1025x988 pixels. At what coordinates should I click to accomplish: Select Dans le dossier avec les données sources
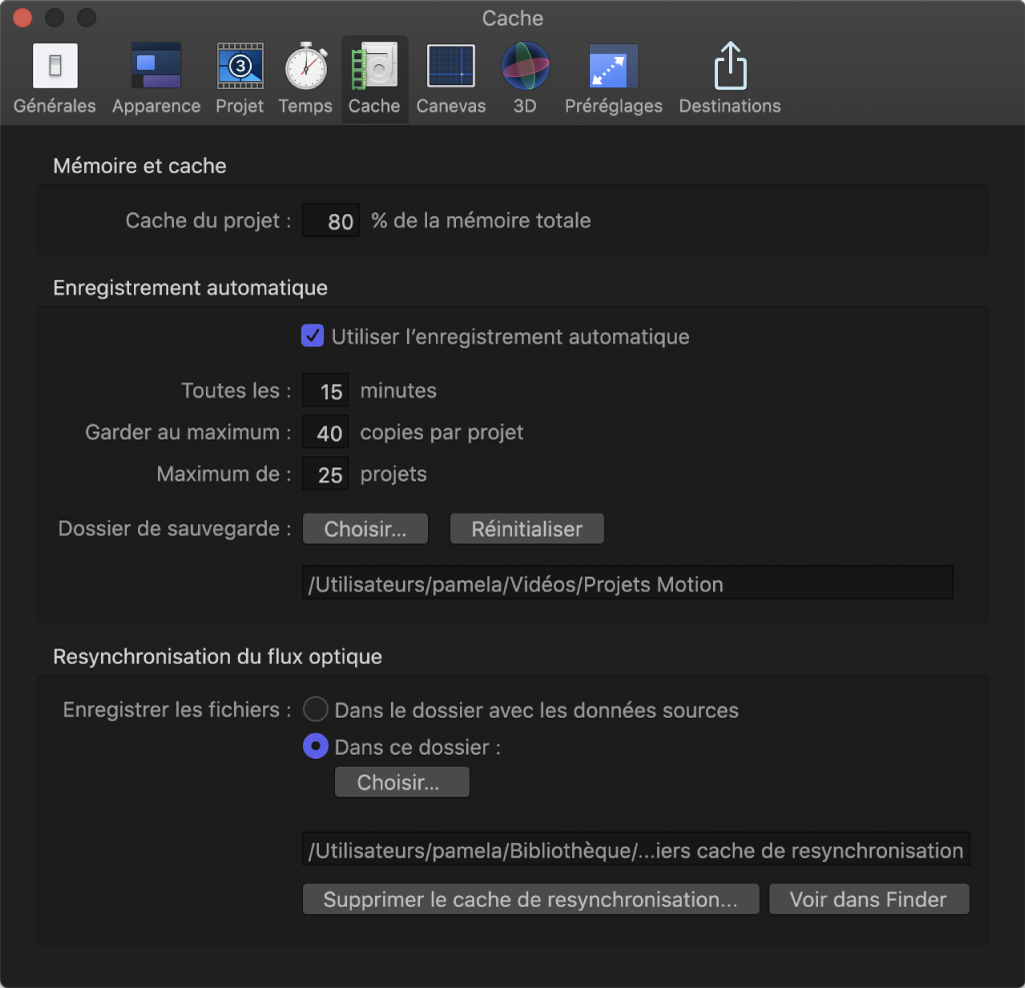315,710
